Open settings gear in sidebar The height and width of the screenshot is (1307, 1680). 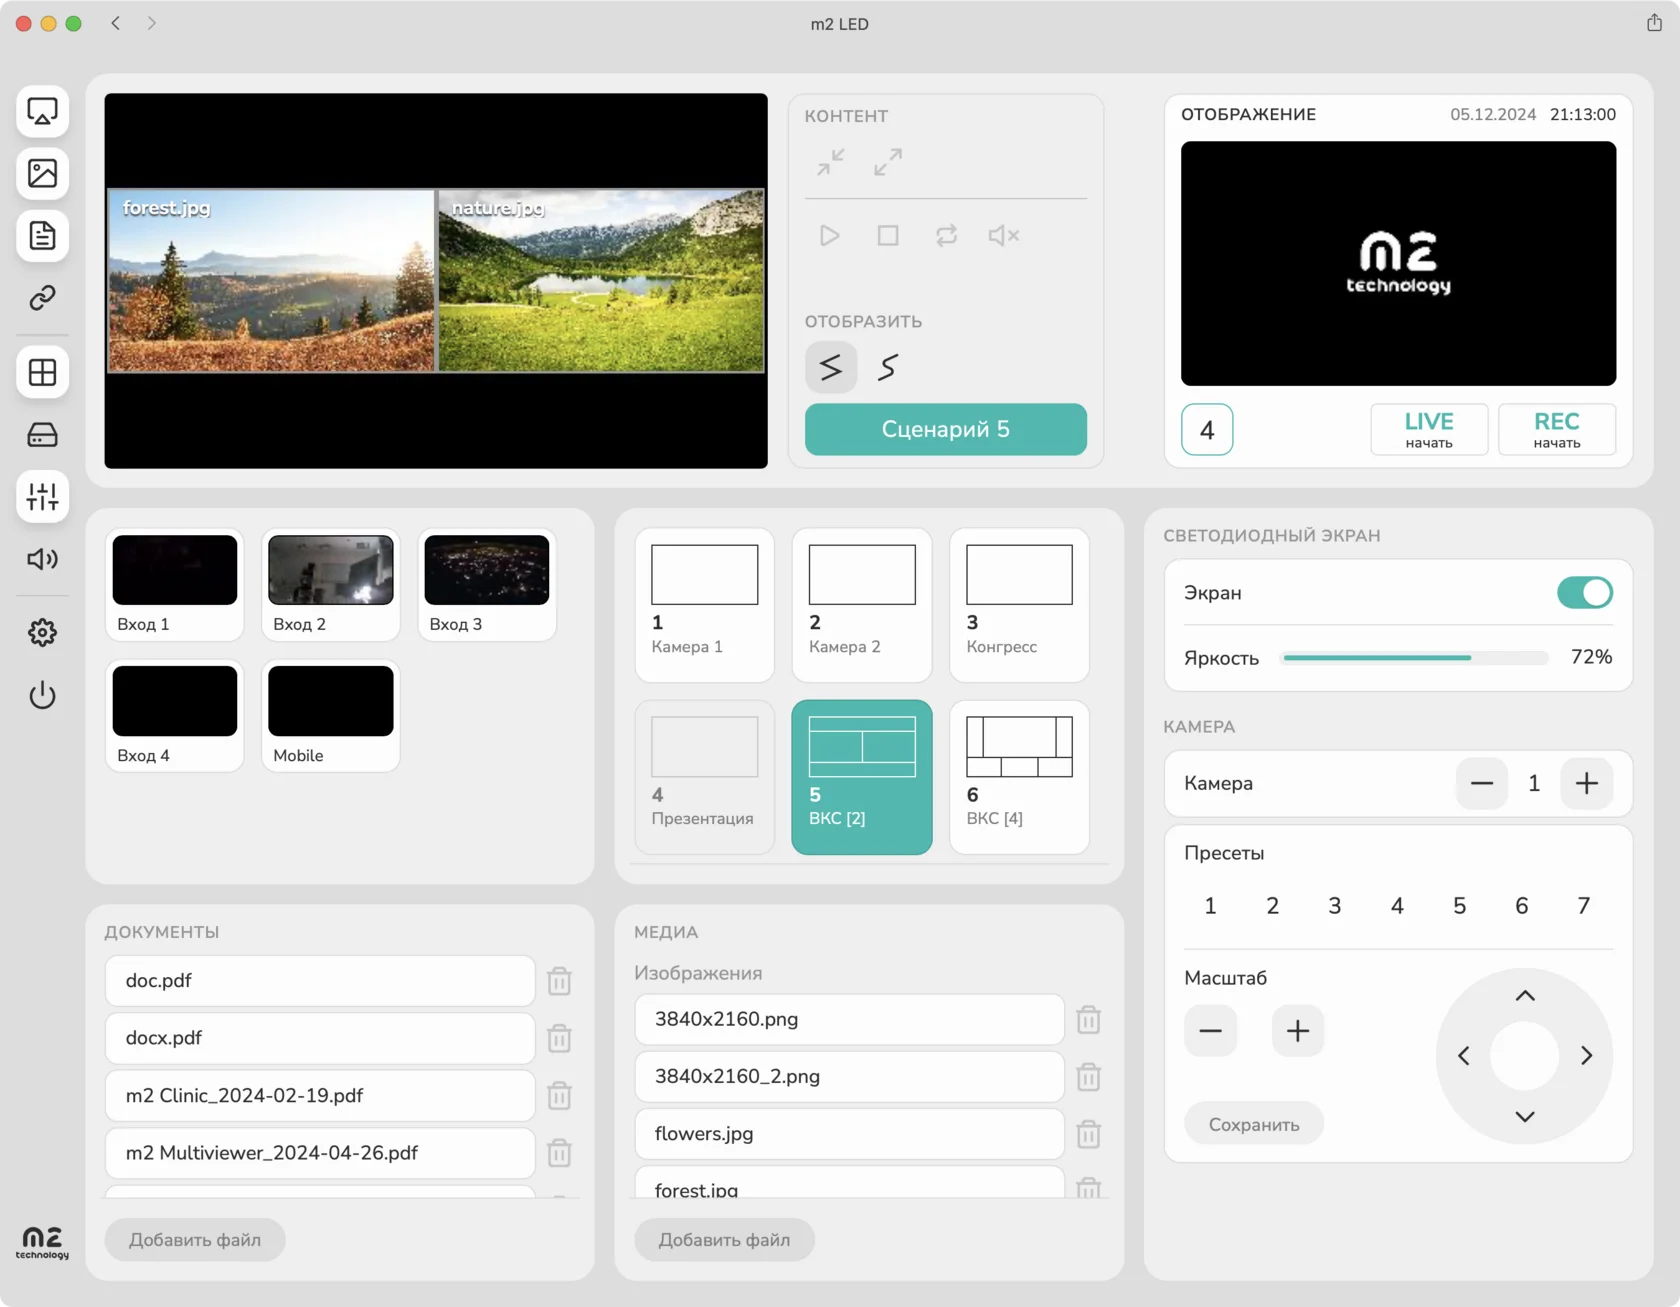click(42, 633)
